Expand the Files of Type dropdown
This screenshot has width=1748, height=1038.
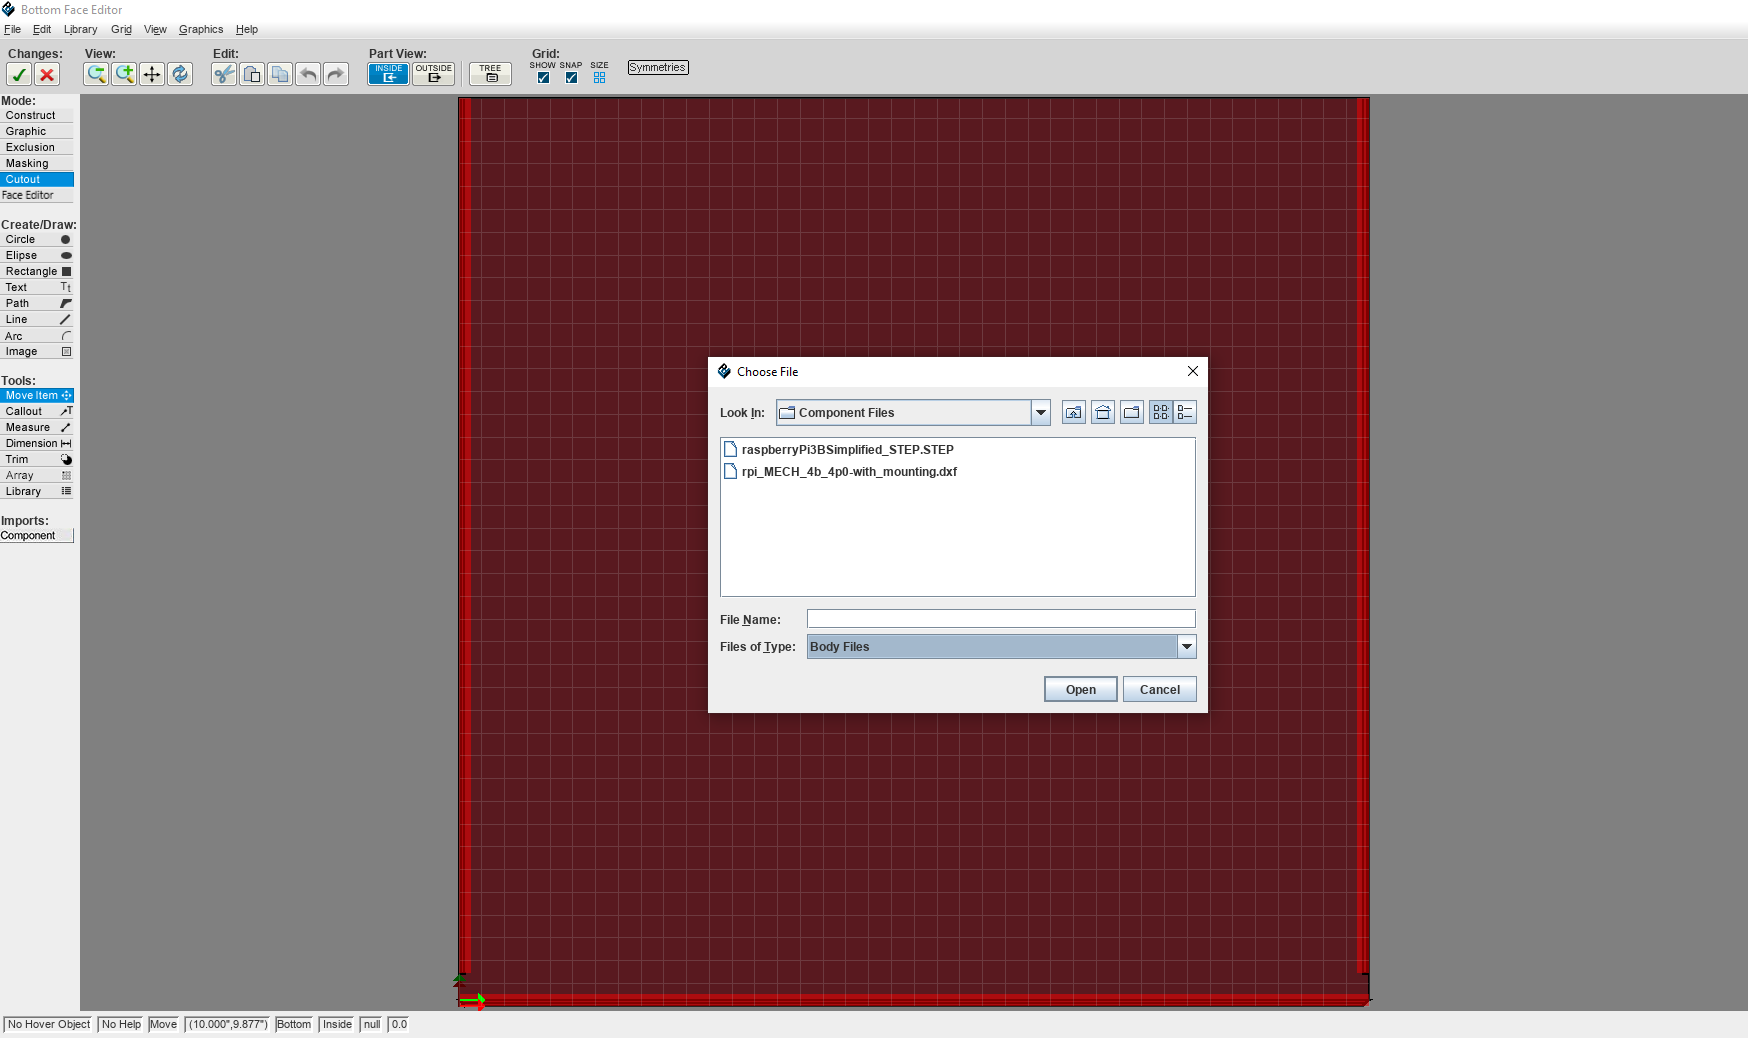(1187, 647)
